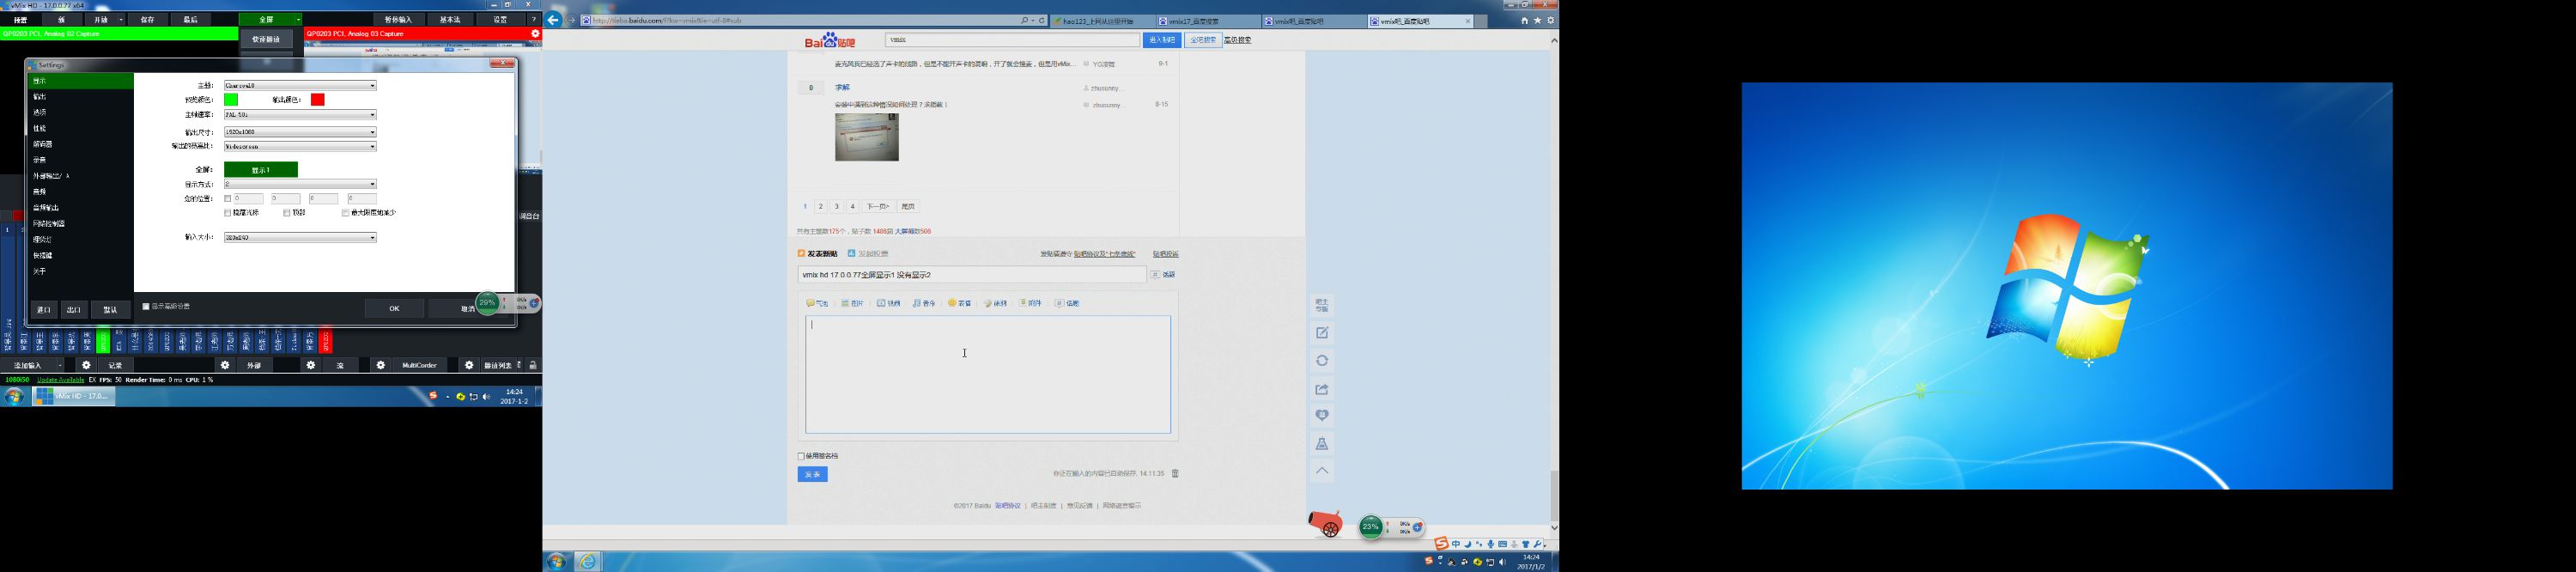The width and height of the screenshot is (2576, 572).
Task: Click green 预览颜色 preview color swatch
Action: (x=231, y=100)
